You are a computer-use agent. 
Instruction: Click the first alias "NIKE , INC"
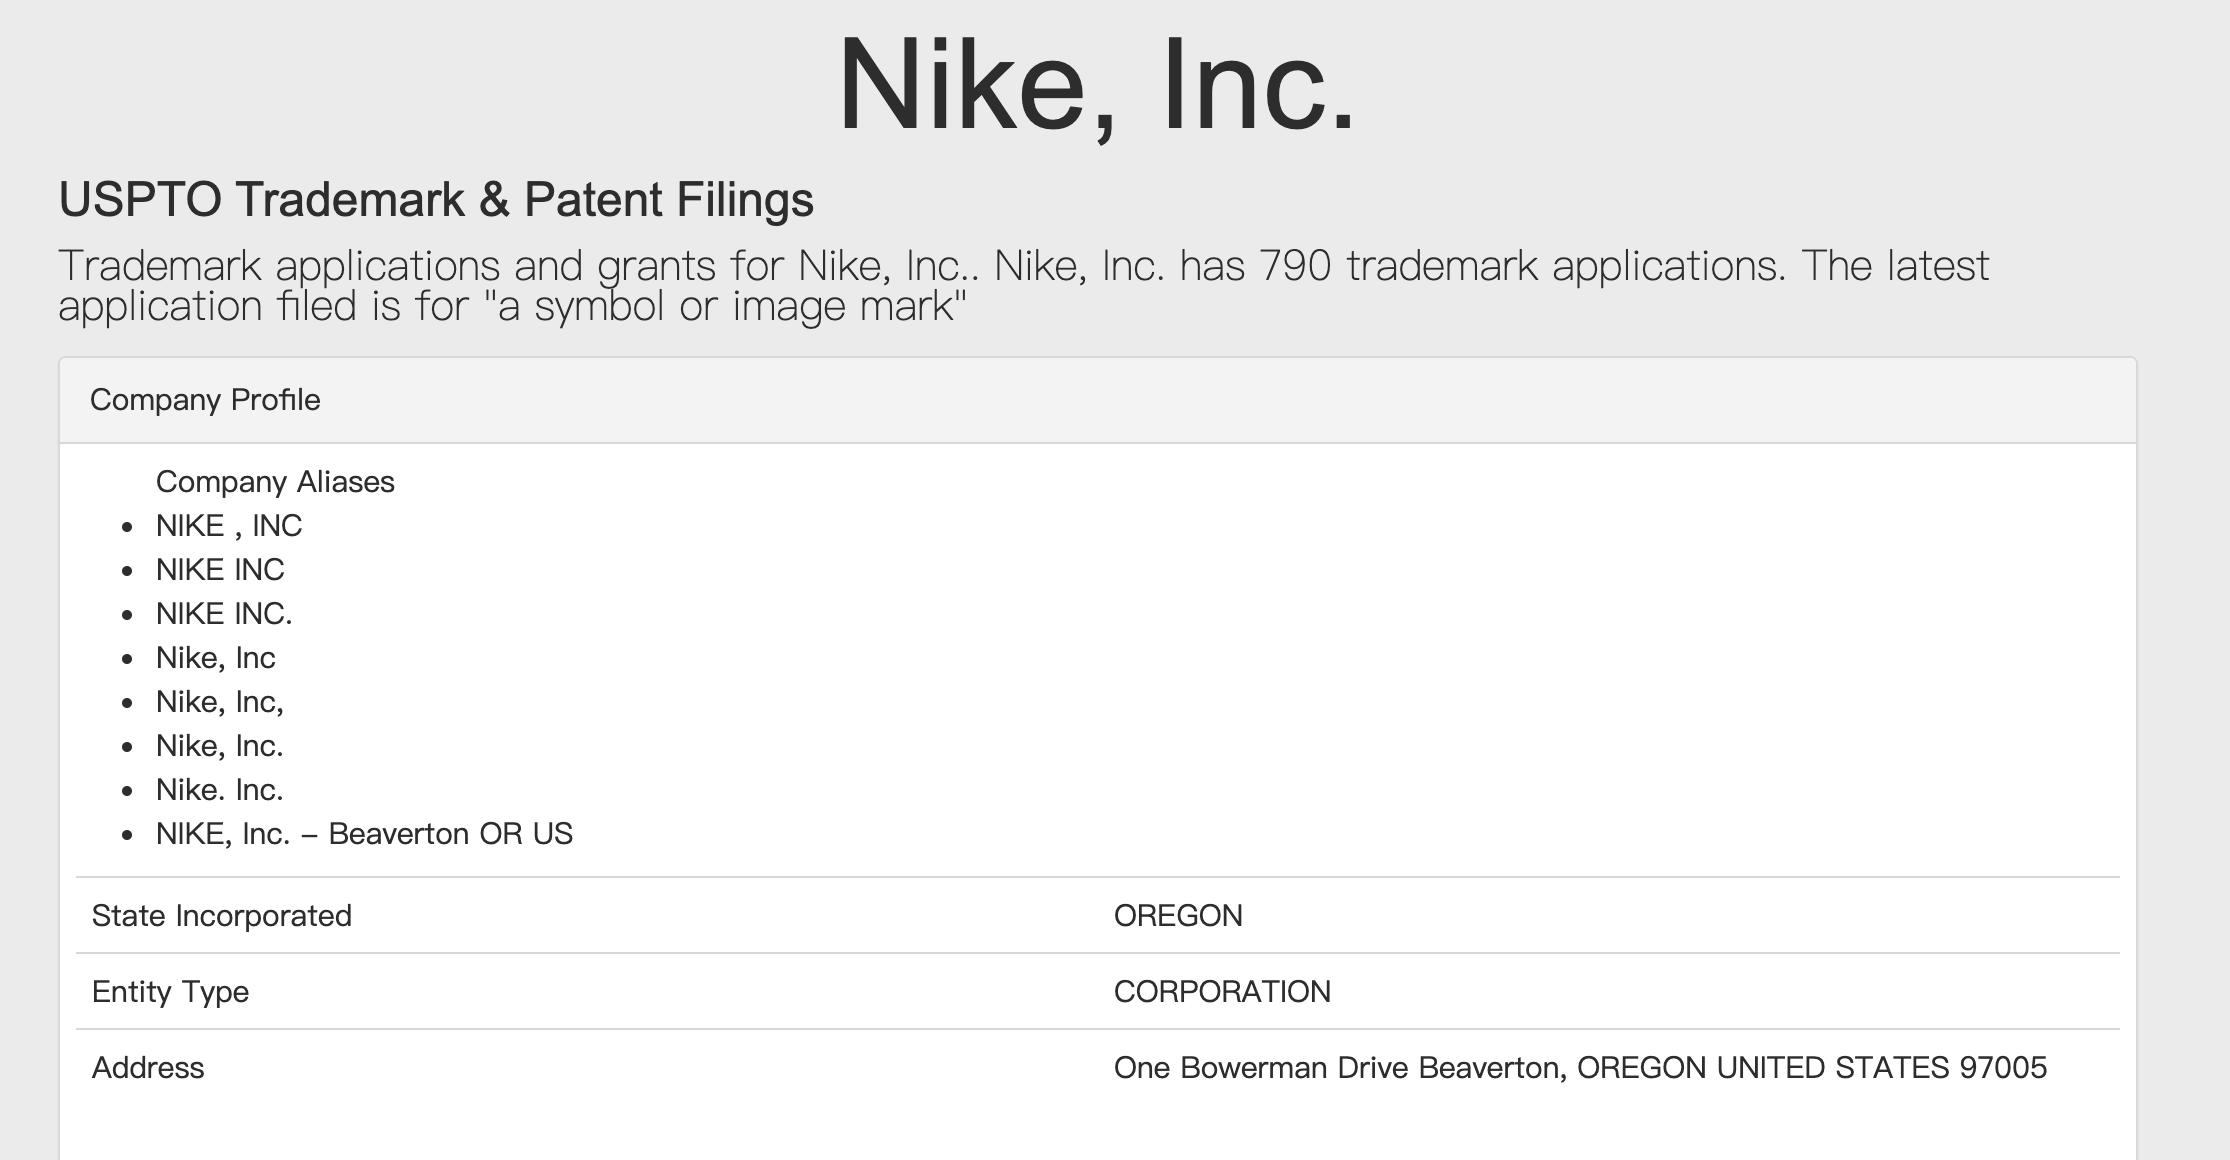(229, 526)
